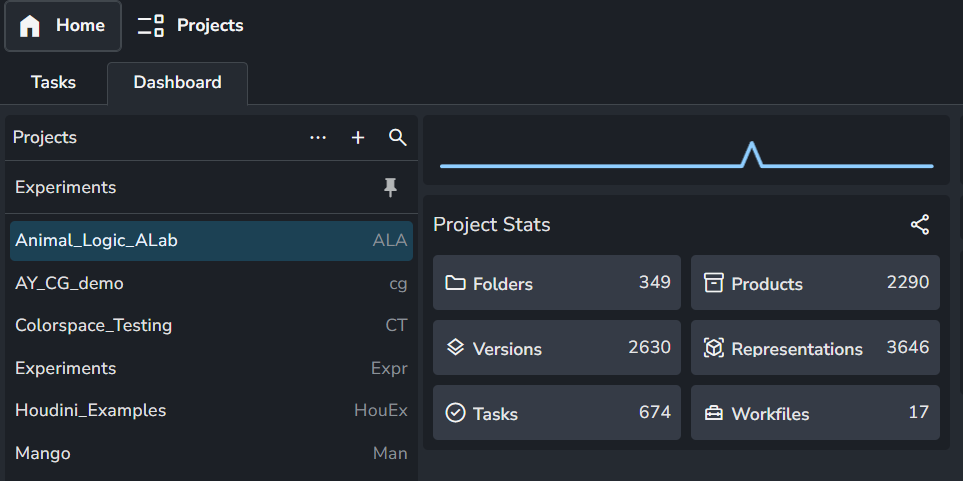Select the Dashboard tab
This screenshot has width=963, height=481.
click(x=177, y=83)
